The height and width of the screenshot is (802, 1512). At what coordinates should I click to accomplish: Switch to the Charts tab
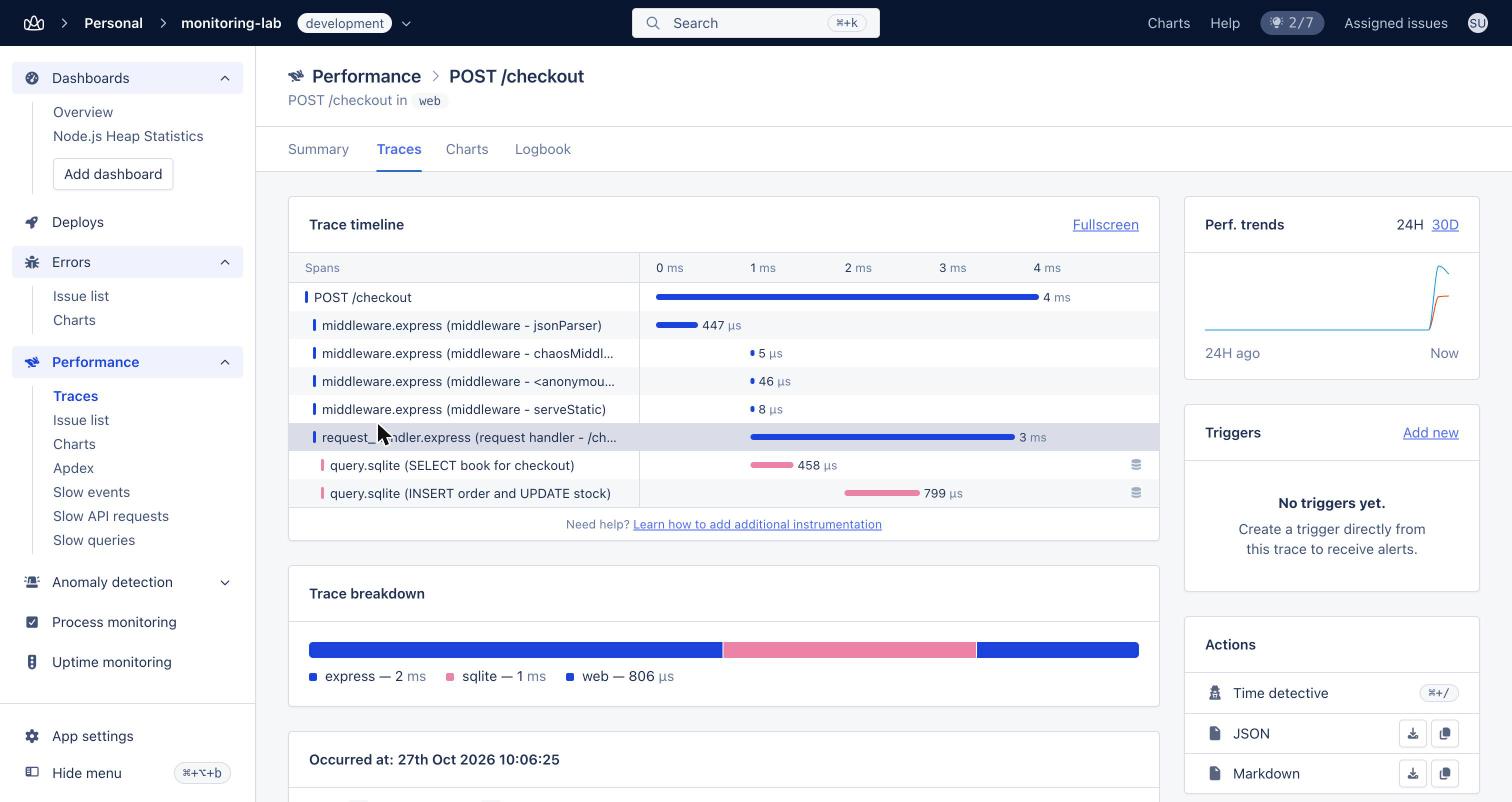coord(467,149)
